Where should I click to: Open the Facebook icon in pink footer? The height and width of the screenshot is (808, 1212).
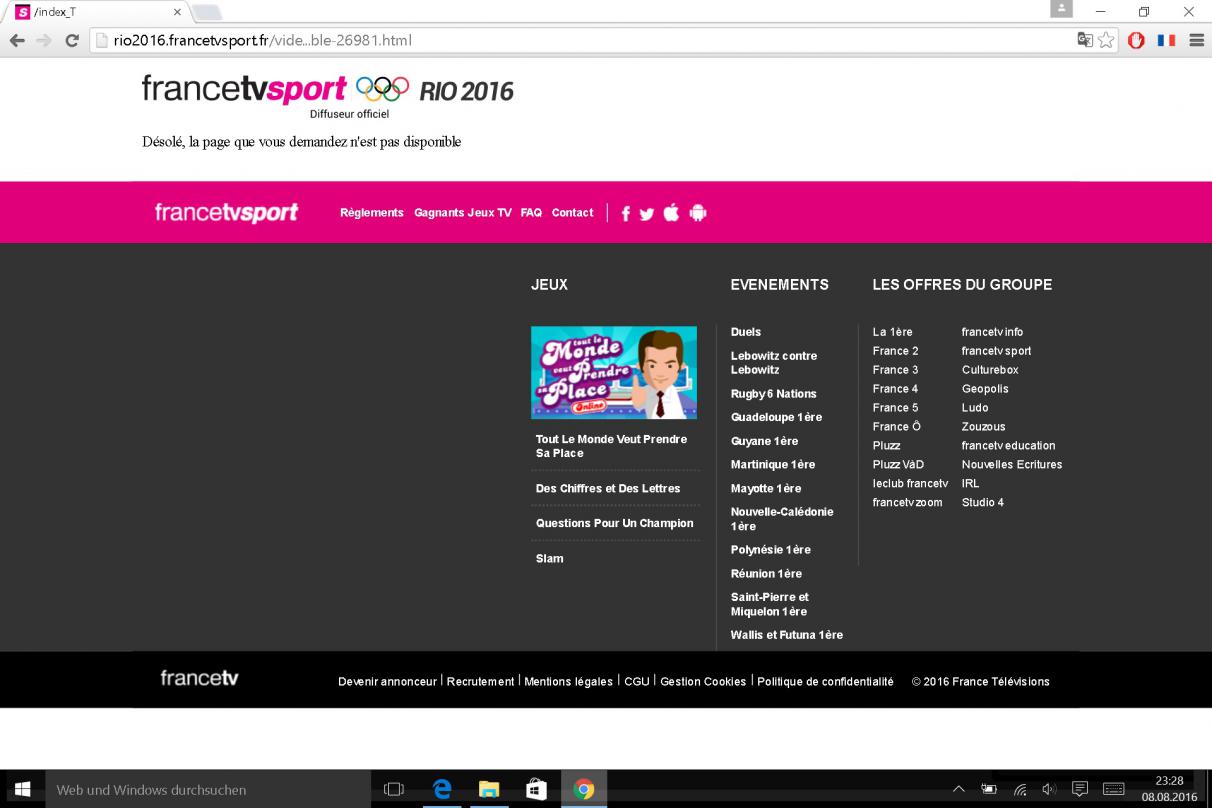tap(626, 213)
